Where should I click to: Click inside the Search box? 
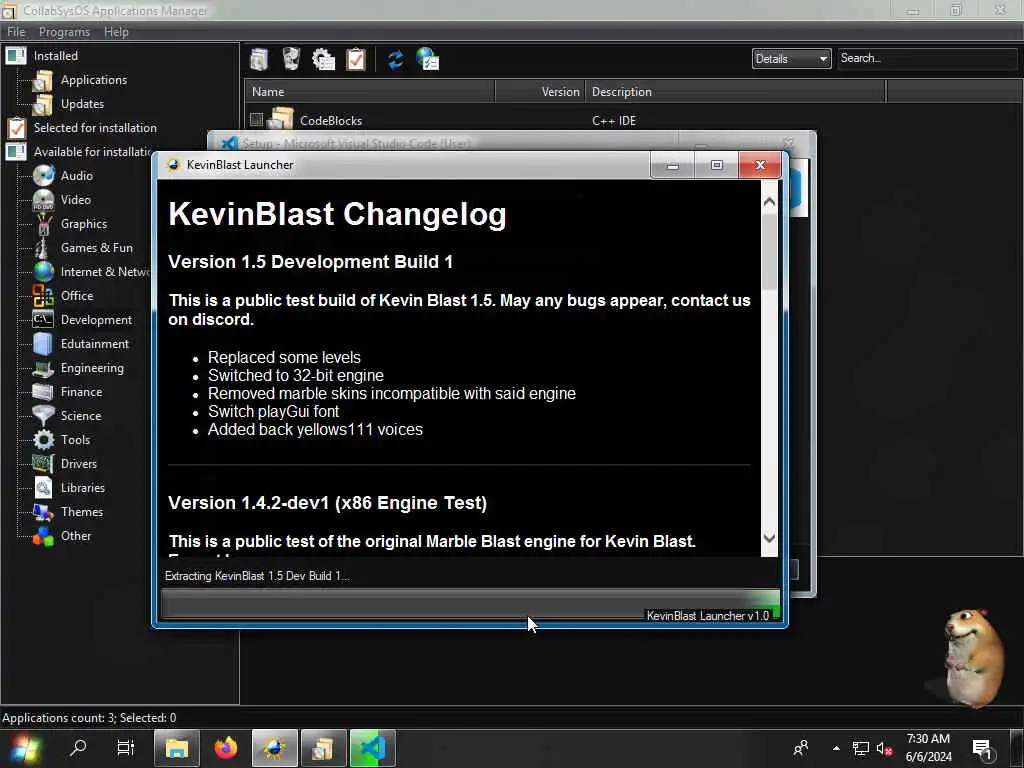click(927, 58)
